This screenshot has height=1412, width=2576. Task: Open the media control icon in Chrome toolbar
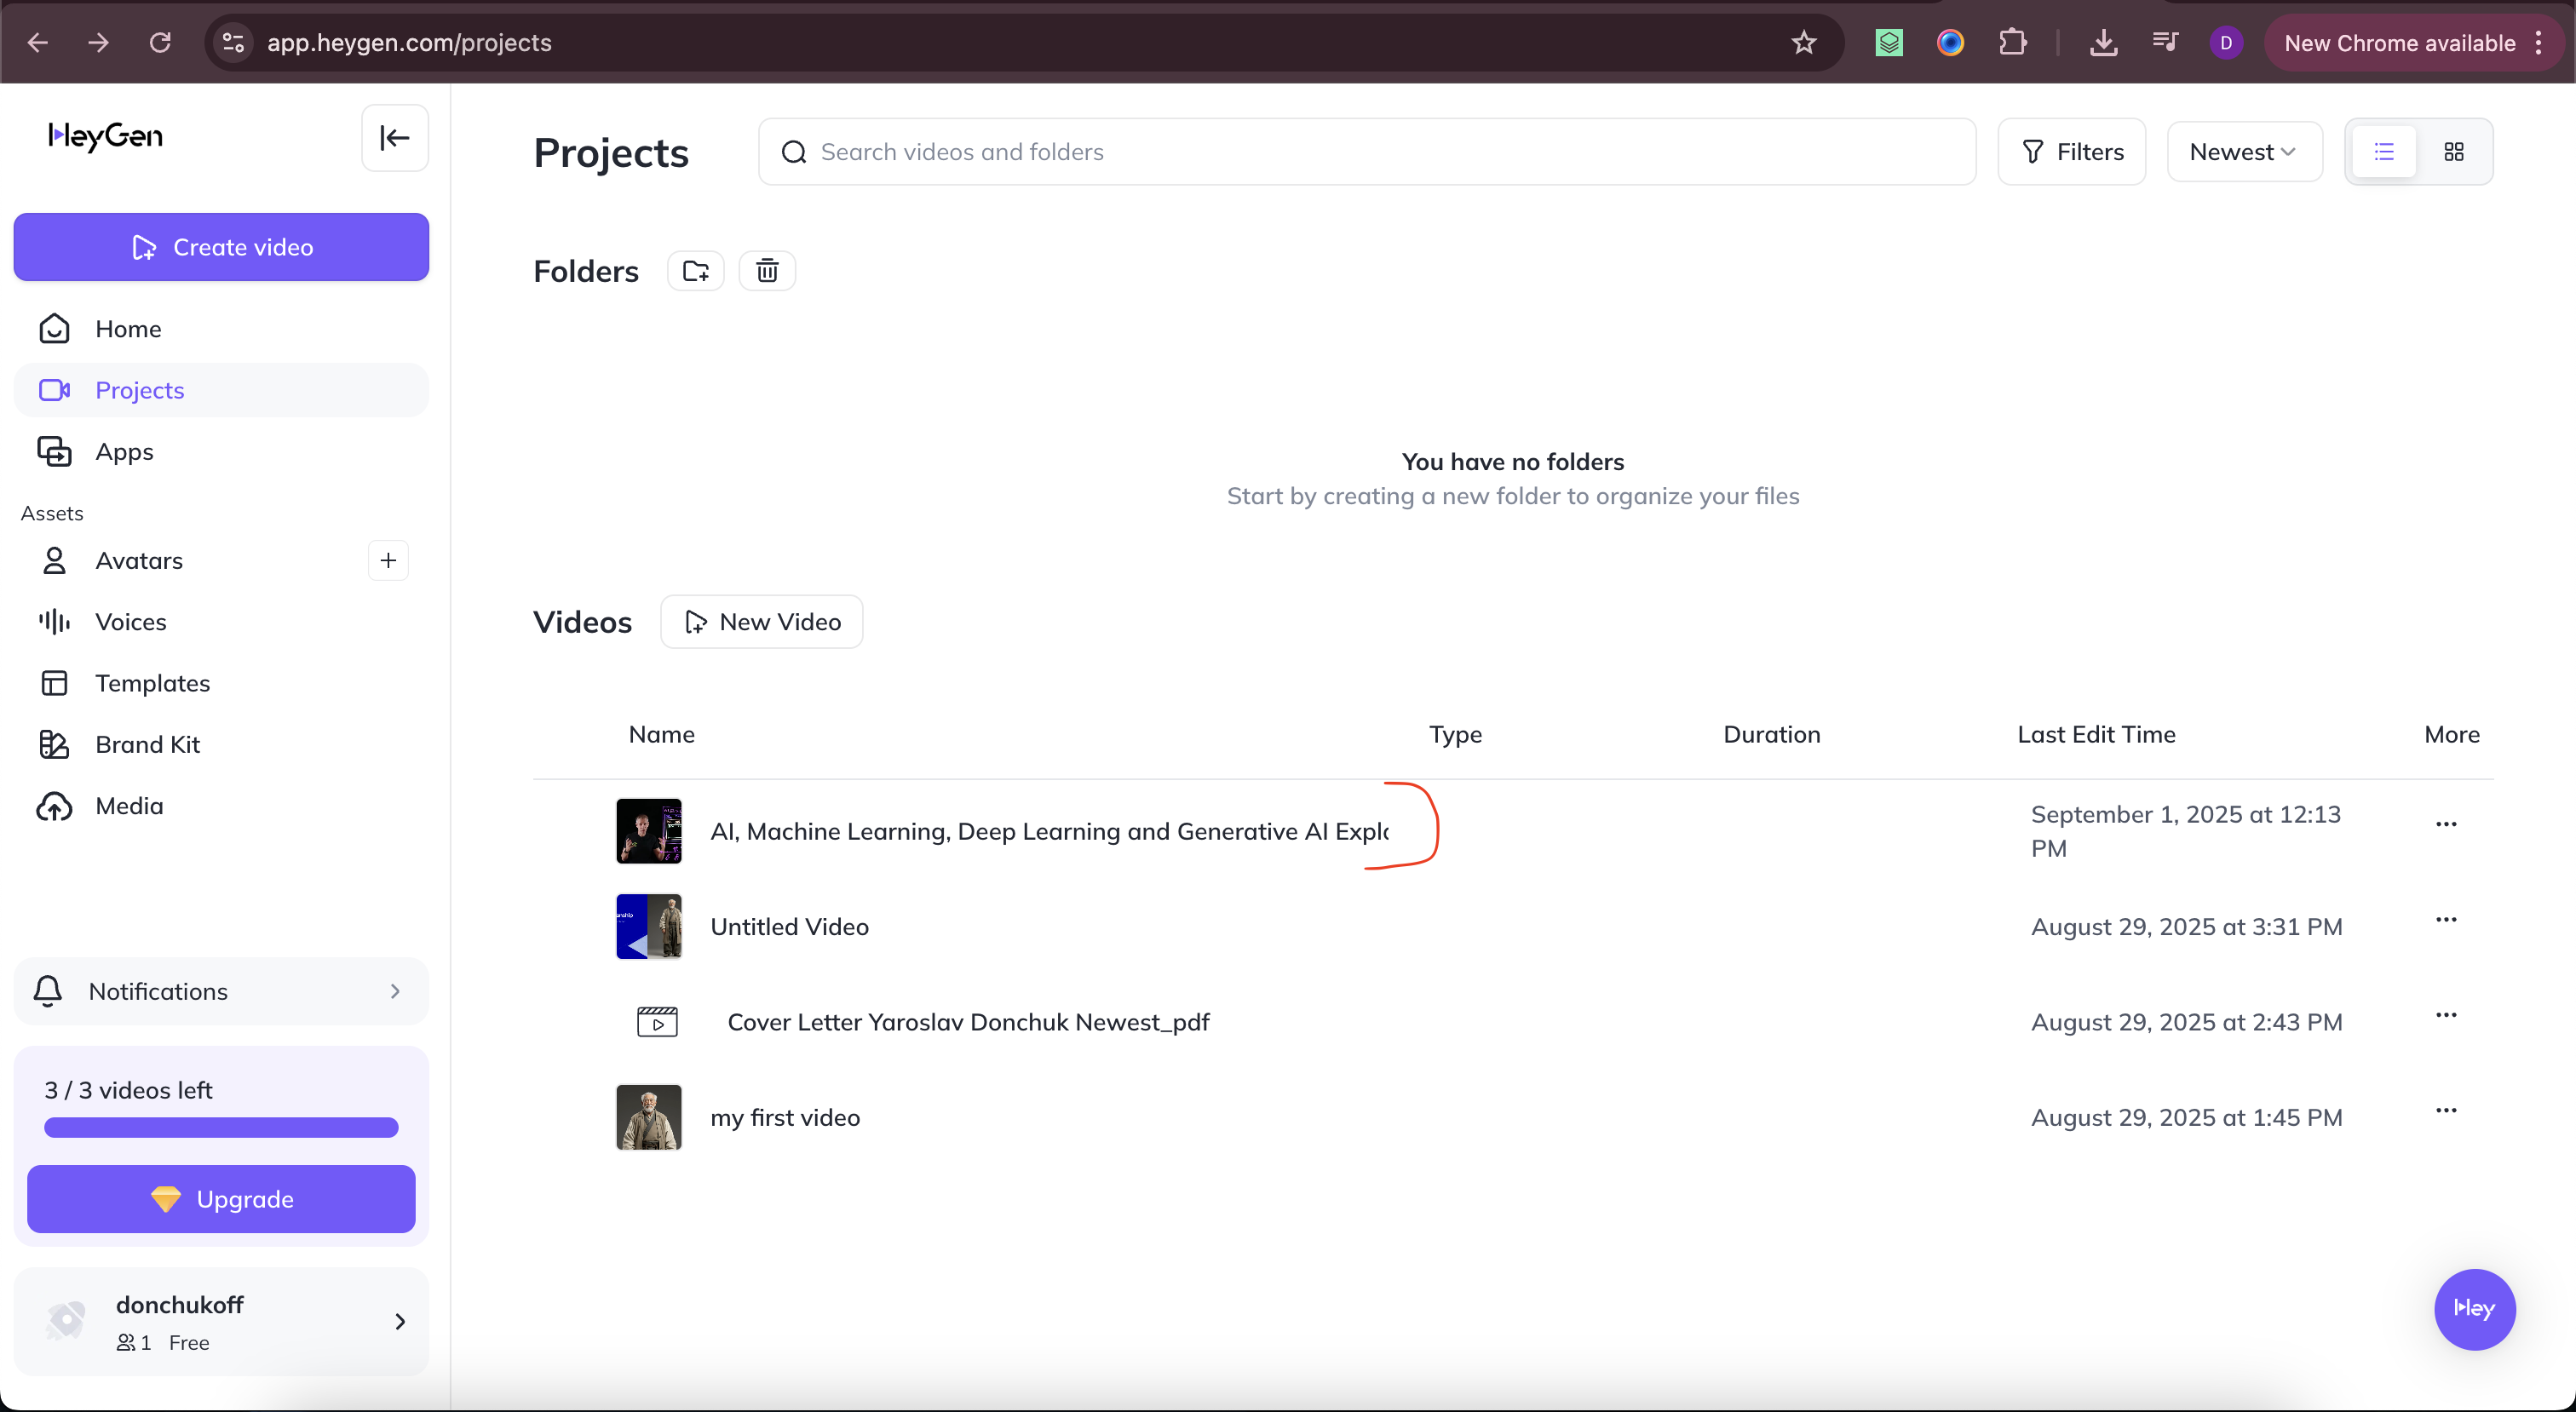point(2165,42)
